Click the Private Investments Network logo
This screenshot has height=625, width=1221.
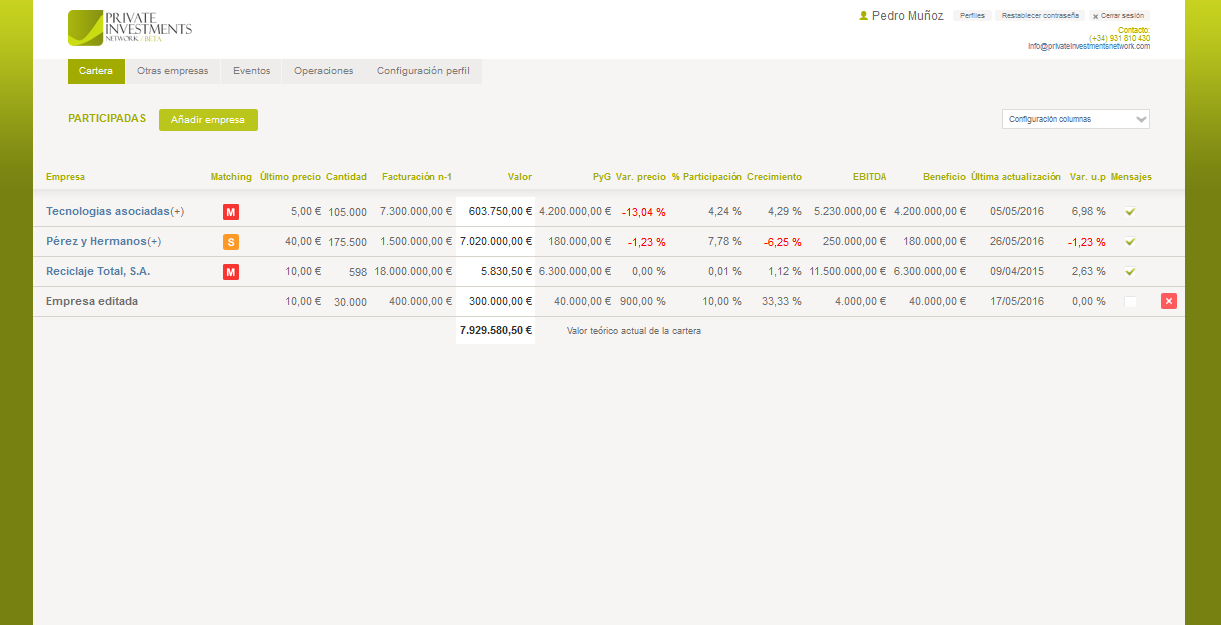click(129, 28)
